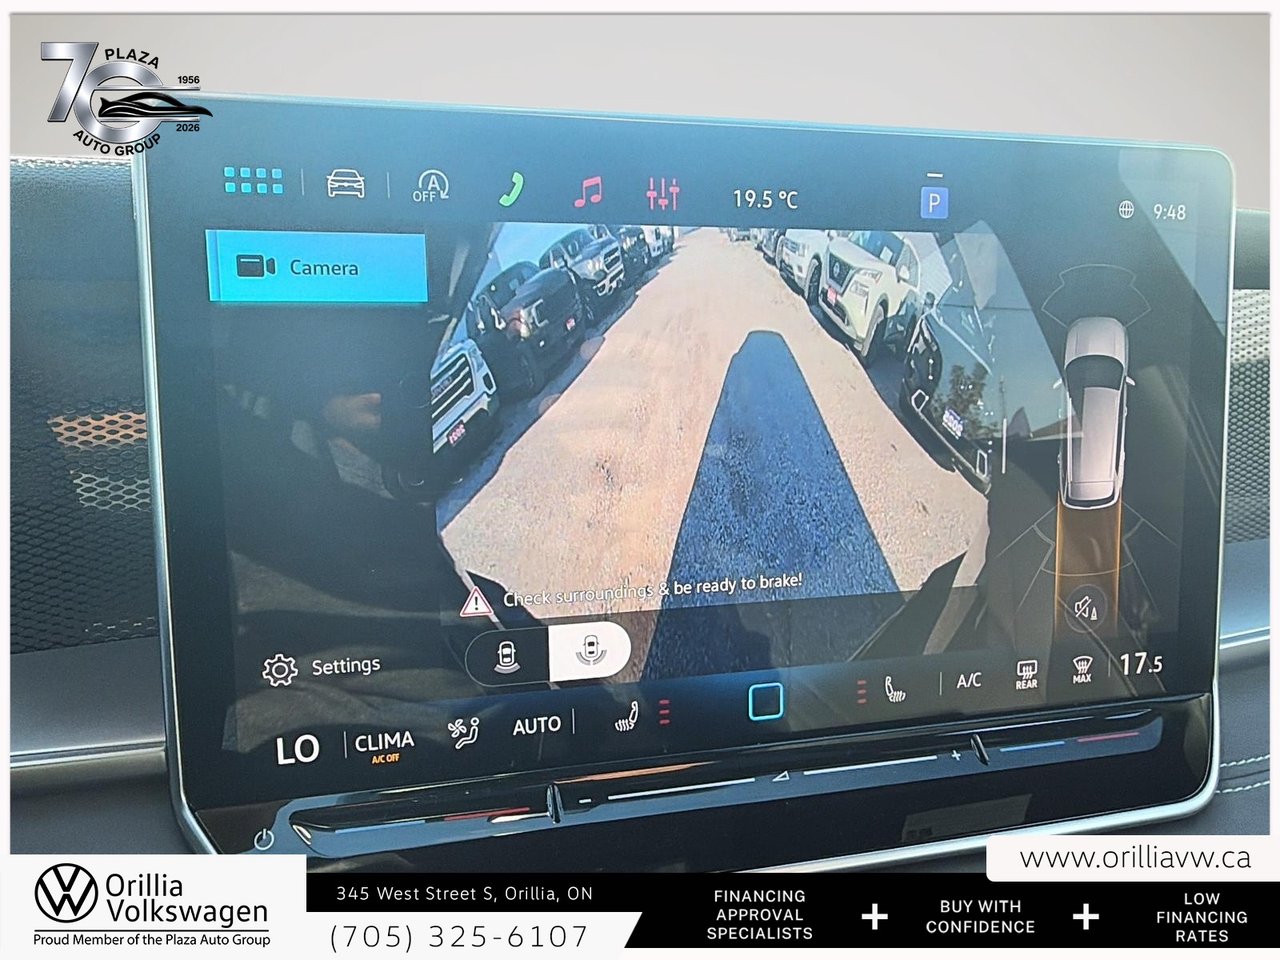Tap the volume touch slider strip

pos(770,779)
